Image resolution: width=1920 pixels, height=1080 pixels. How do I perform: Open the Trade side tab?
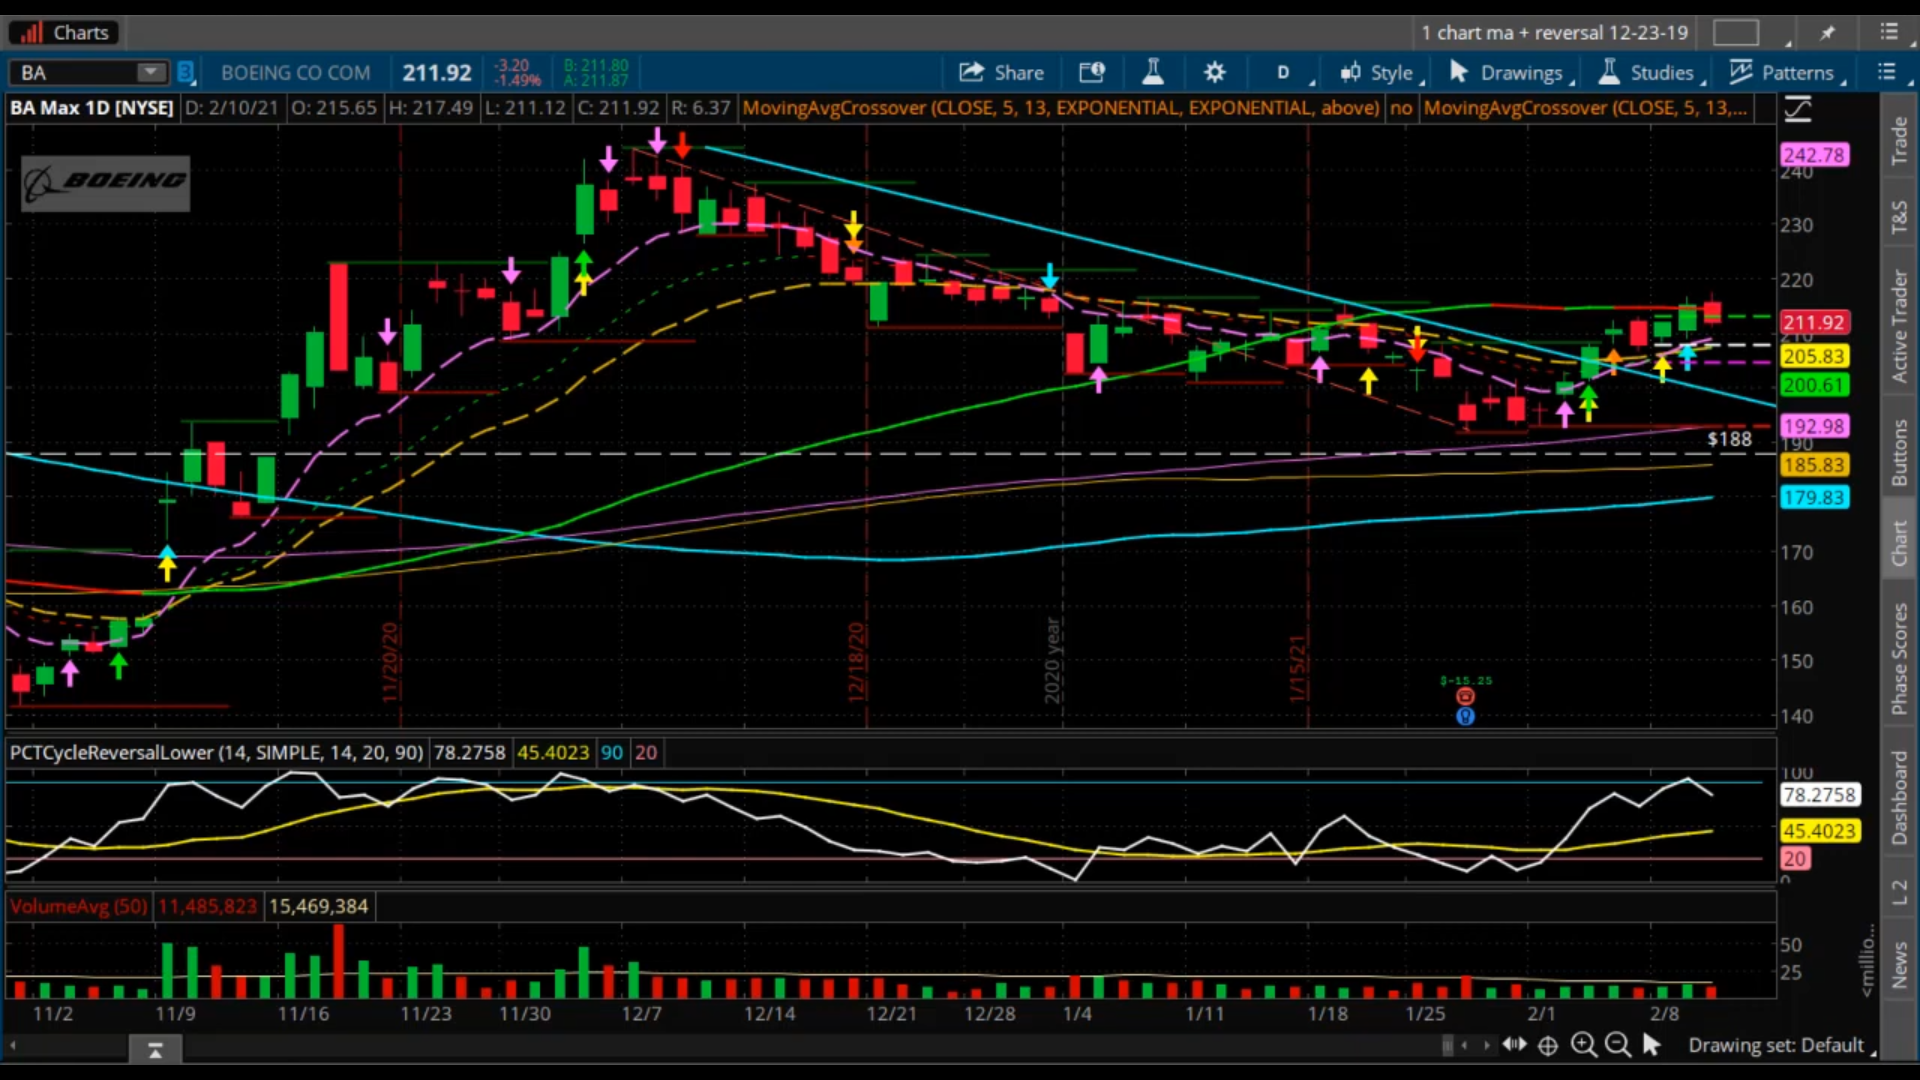[x=1900, y=141]
